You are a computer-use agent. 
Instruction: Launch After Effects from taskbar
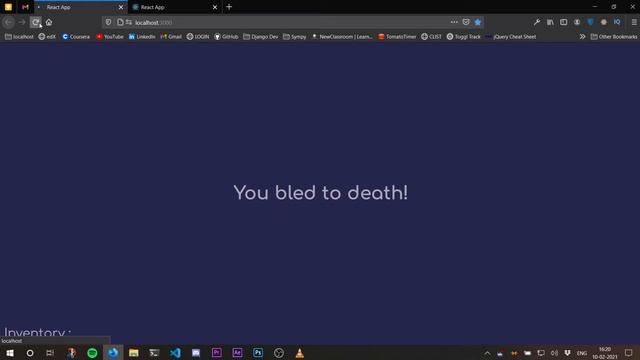(237, 353)
